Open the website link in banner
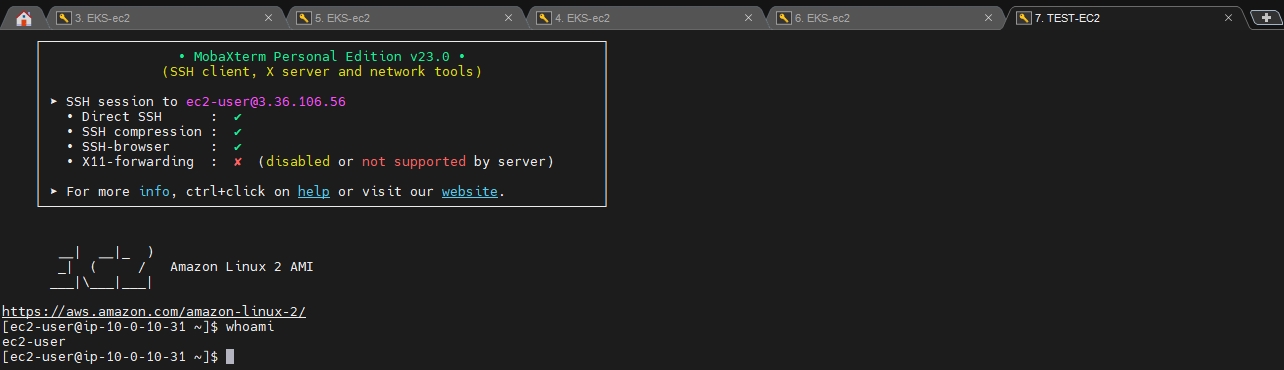This screenshot has width=1284, height=370. tap(469, 191)
